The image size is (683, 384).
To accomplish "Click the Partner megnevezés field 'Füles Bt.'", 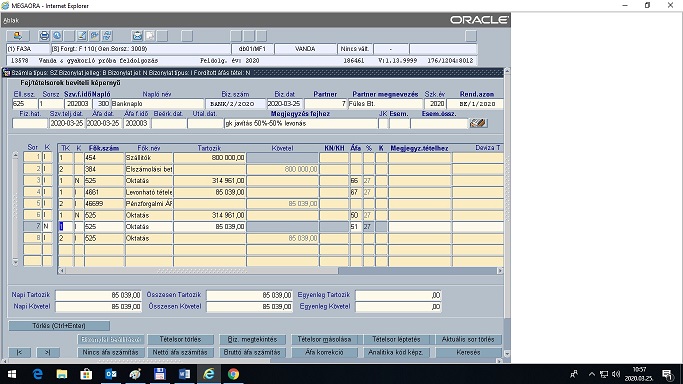I will coord(385,104).
